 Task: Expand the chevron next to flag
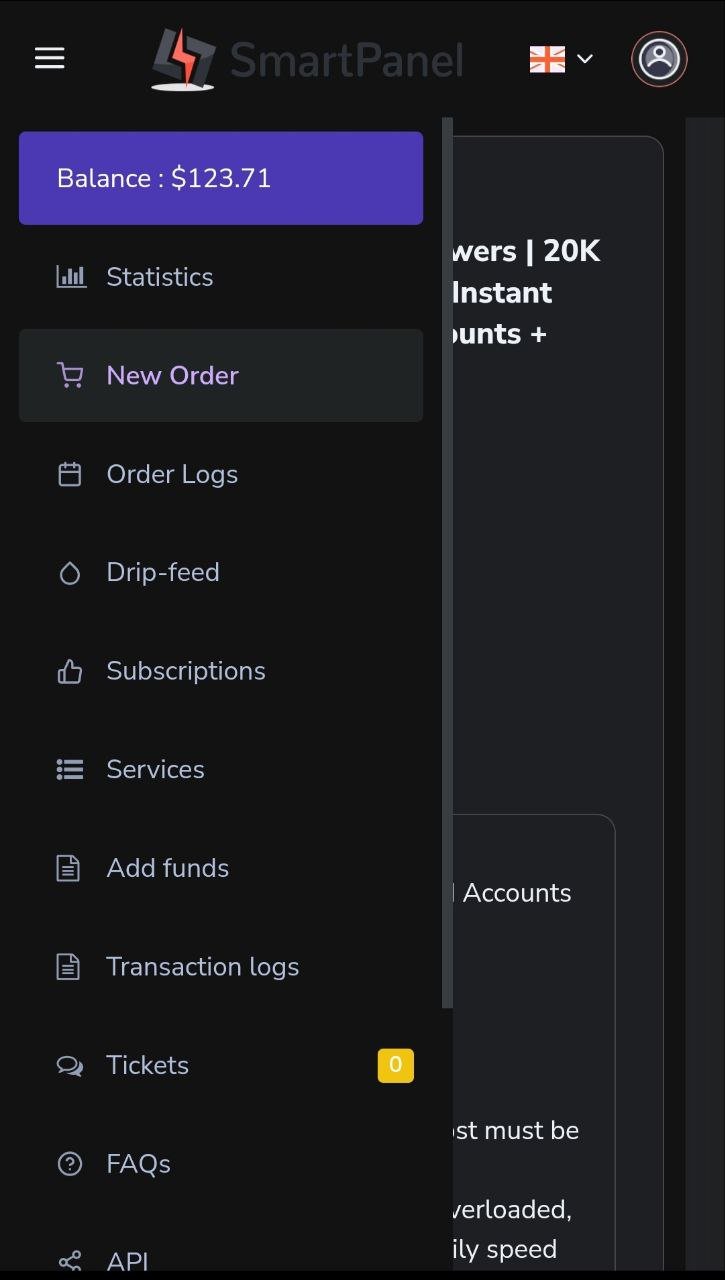[585, 59]
